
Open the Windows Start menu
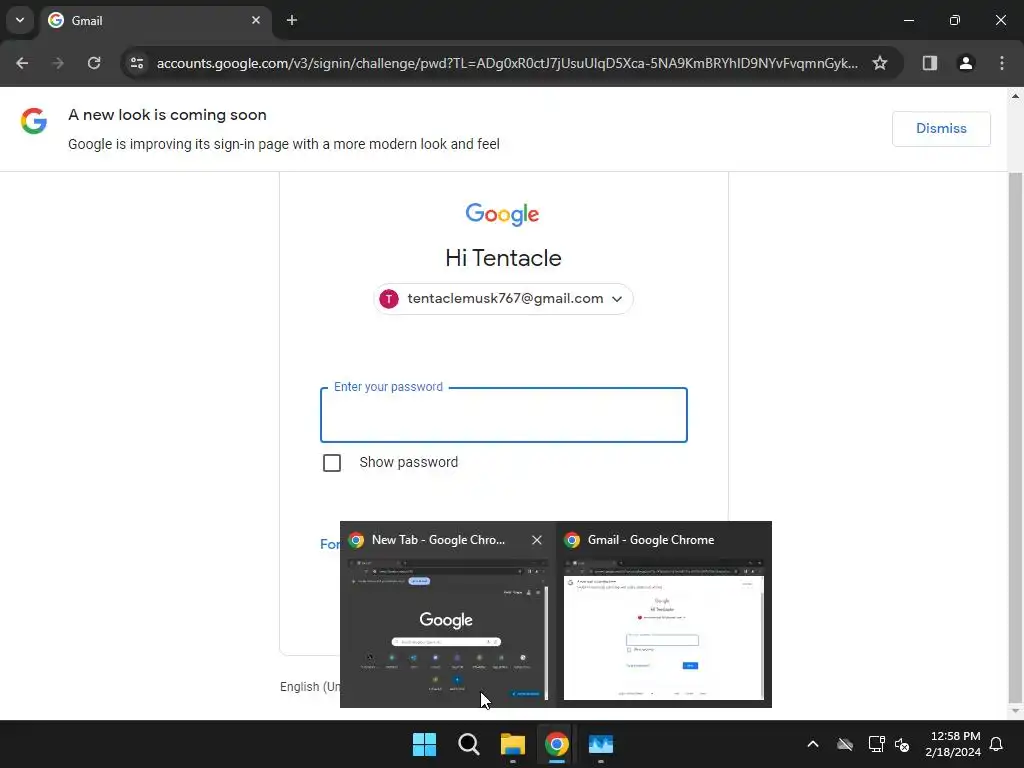point(424,744)
